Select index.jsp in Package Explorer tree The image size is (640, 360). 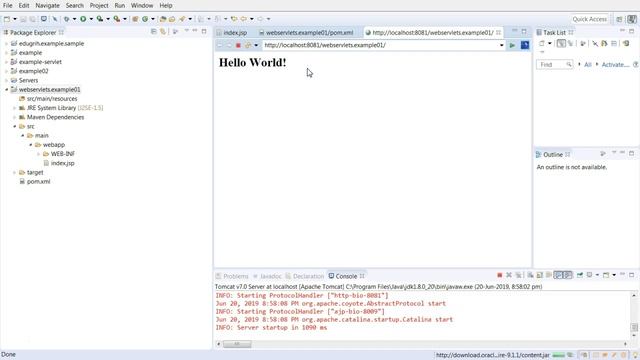62,163
